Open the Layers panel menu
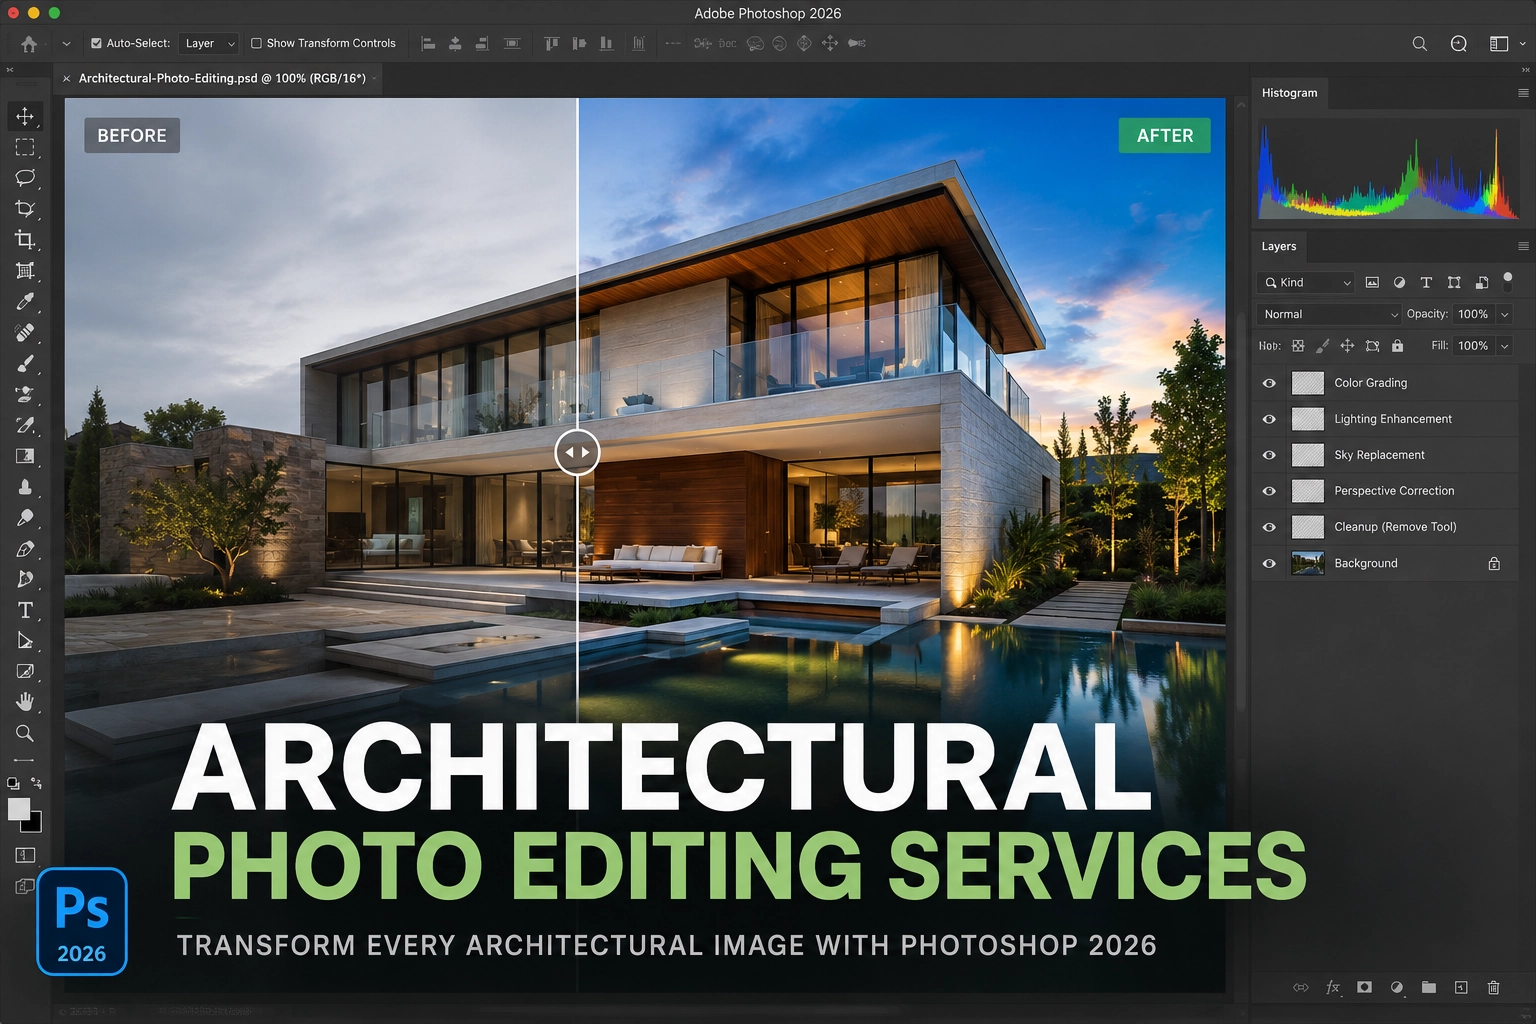1536x1024 pixels. pyautogui.click(x=1523, y=246)
